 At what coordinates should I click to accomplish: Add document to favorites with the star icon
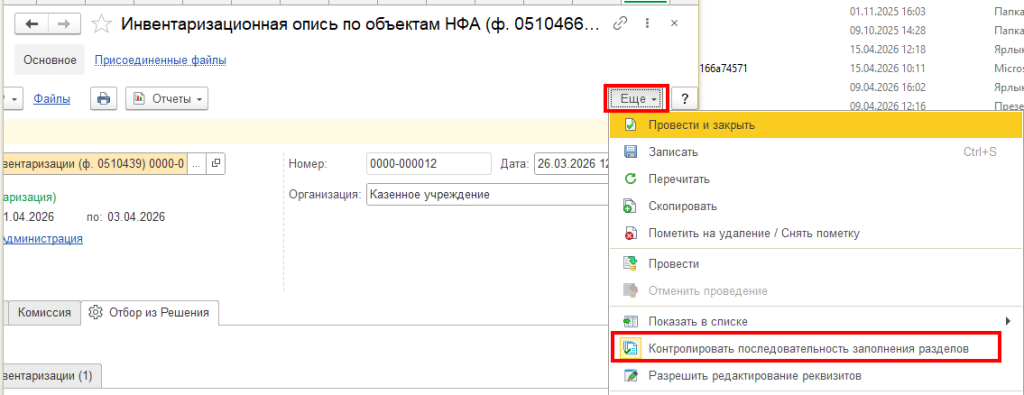pos(100,24)
